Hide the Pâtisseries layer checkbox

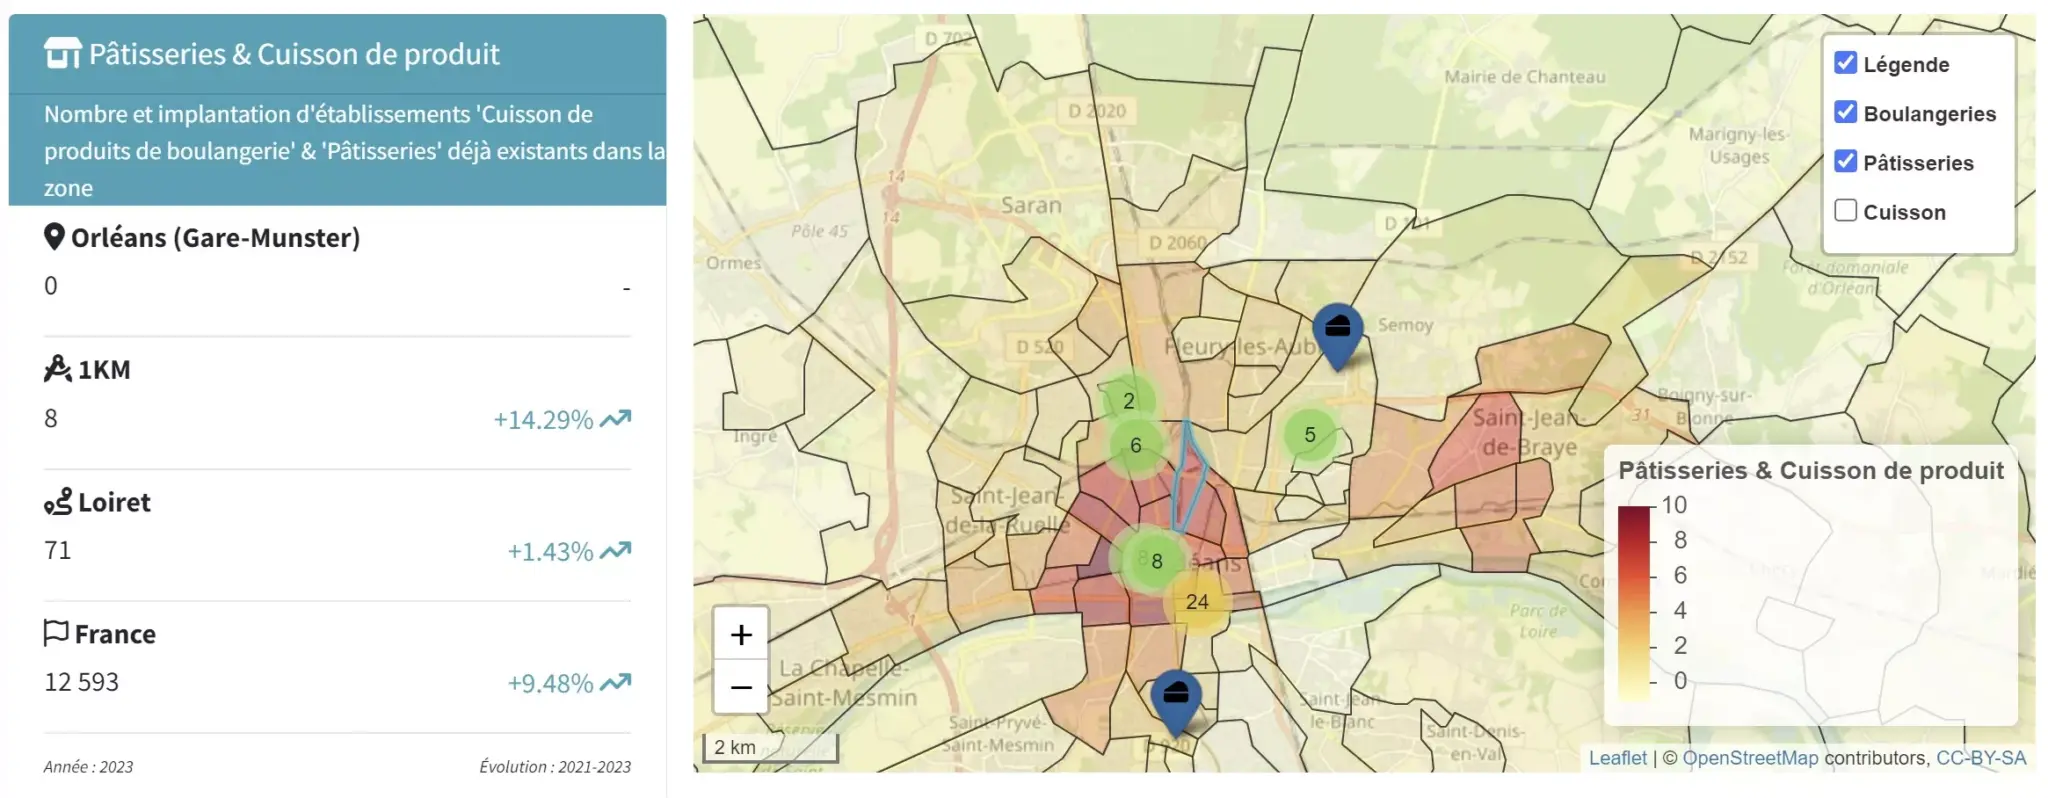coord(1846,161)
